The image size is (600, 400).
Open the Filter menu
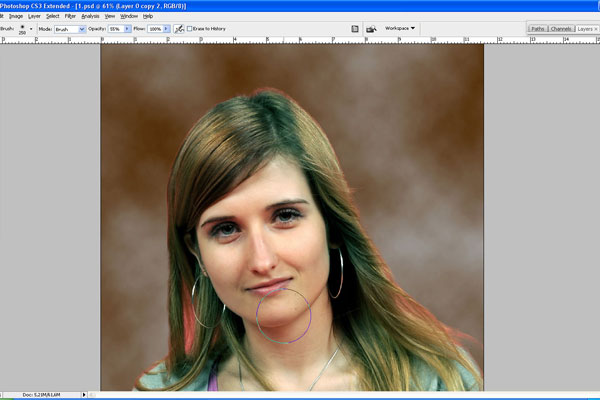[71, 16]
